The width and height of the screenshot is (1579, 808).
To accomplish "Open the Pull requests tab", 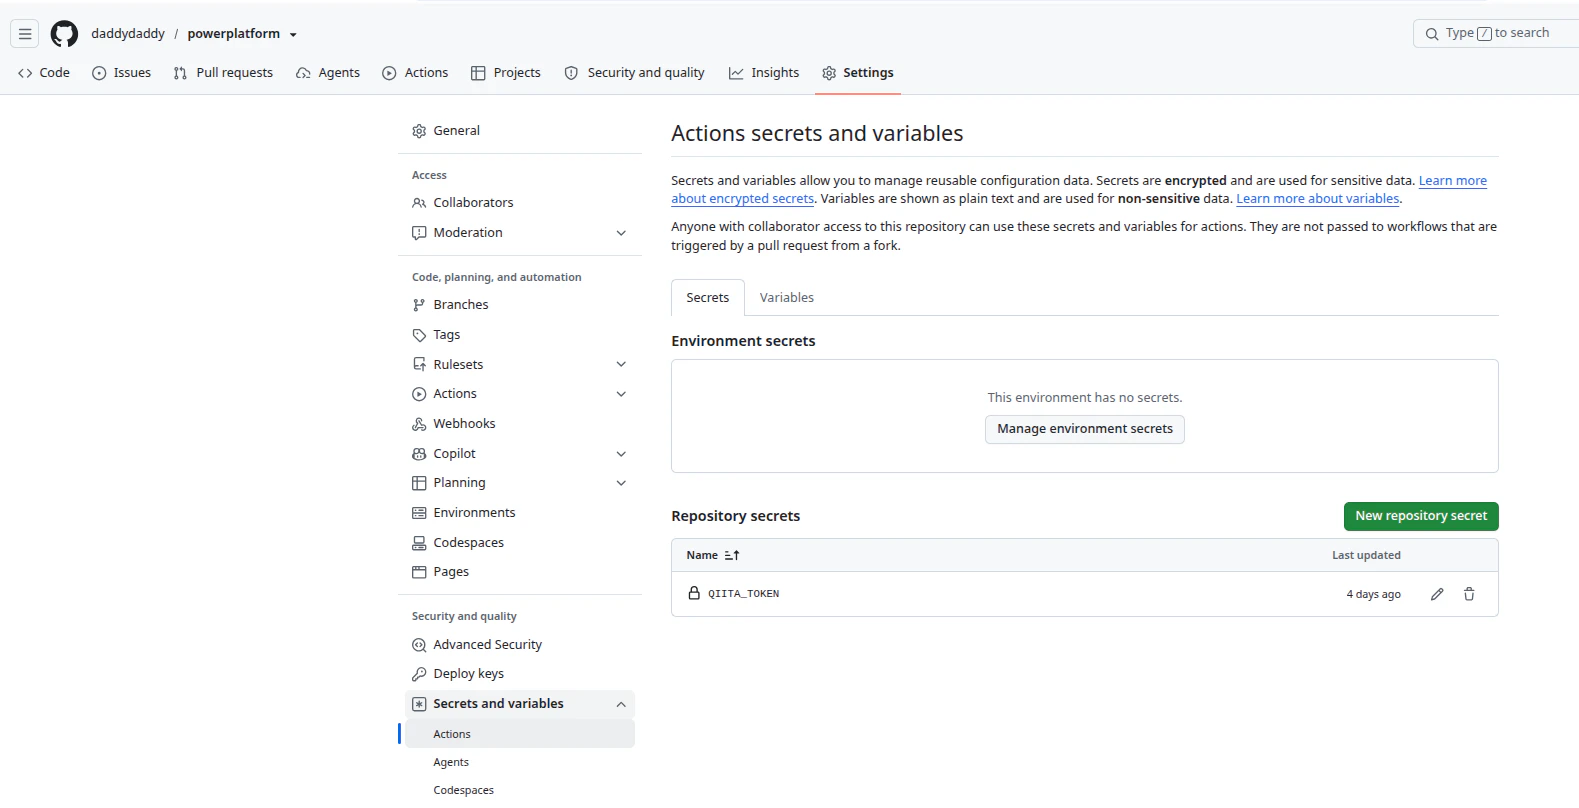I will click(223, 73).
